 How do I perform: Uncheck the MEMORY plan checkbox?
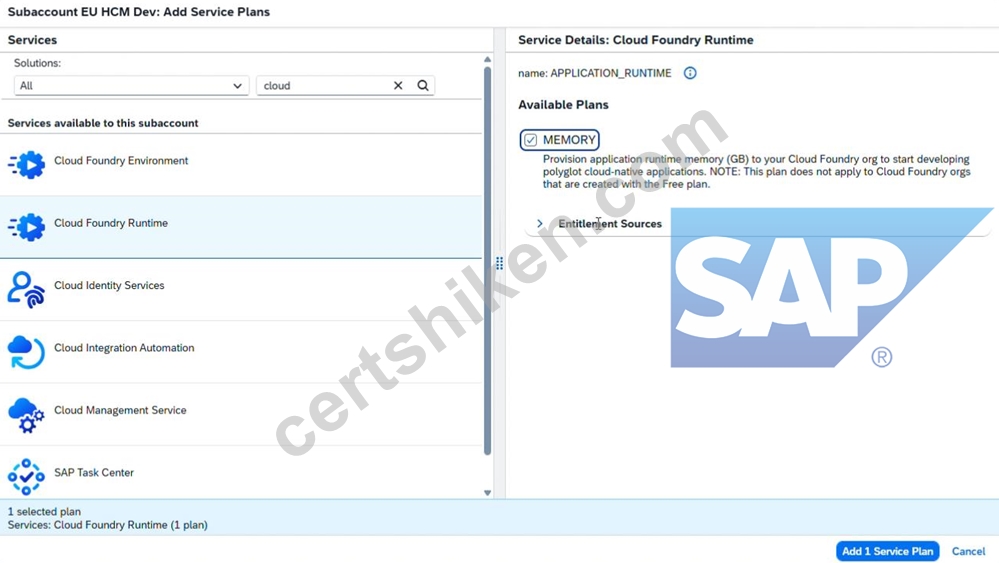[x=531, y=140]
